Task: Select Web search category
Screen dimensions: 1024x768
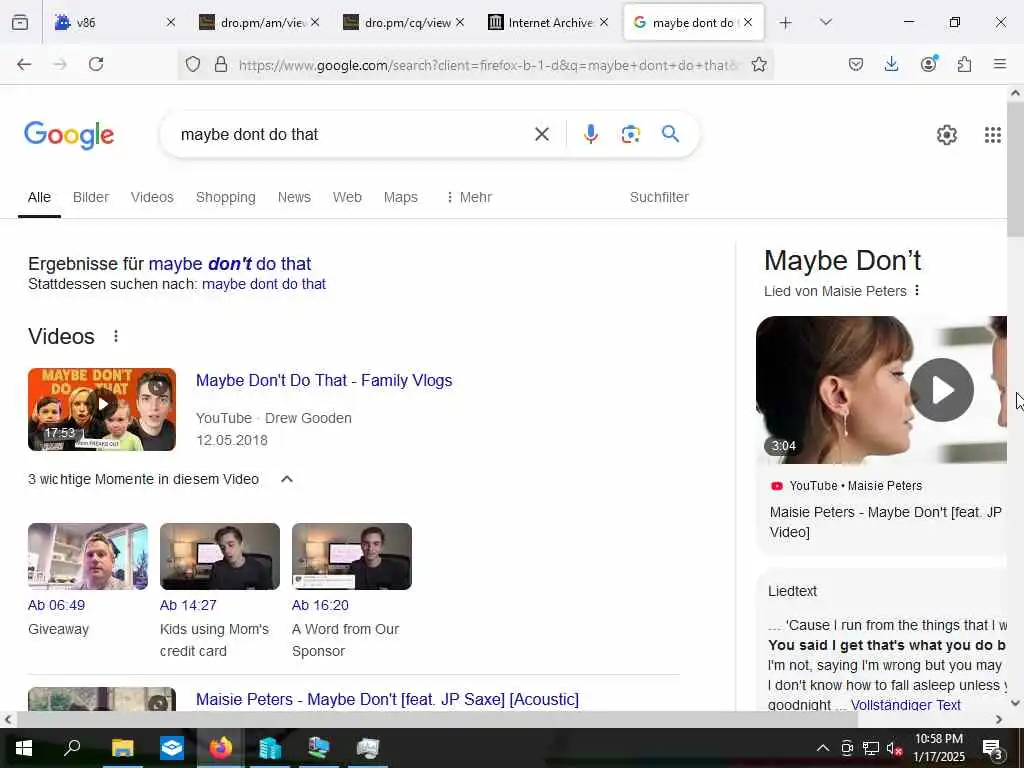Action: (x=347, y=197)
